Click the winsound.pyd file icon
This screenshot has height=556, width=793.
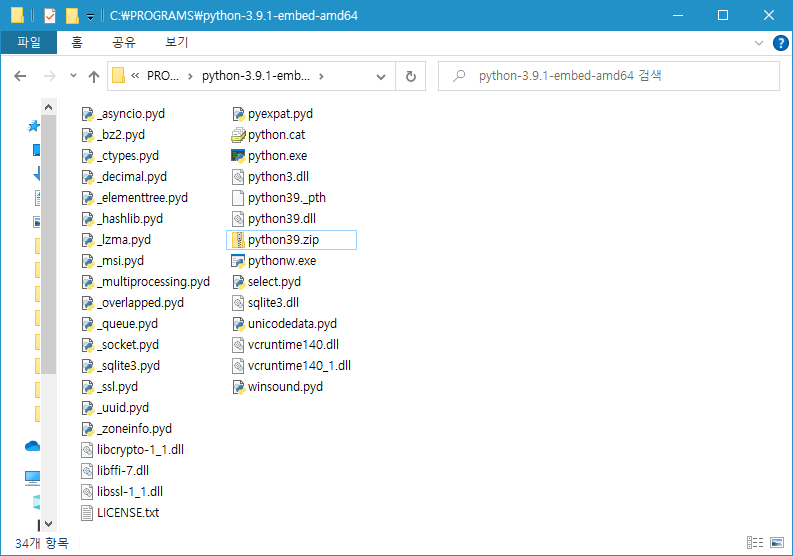click(x=238, y=387)
